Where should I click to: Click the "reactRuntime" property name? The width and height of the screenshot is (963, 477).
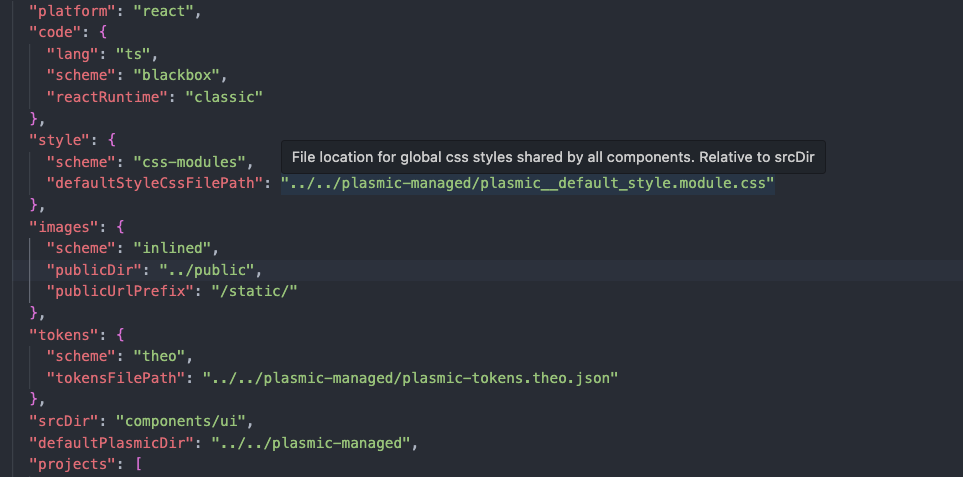[107, 96]
